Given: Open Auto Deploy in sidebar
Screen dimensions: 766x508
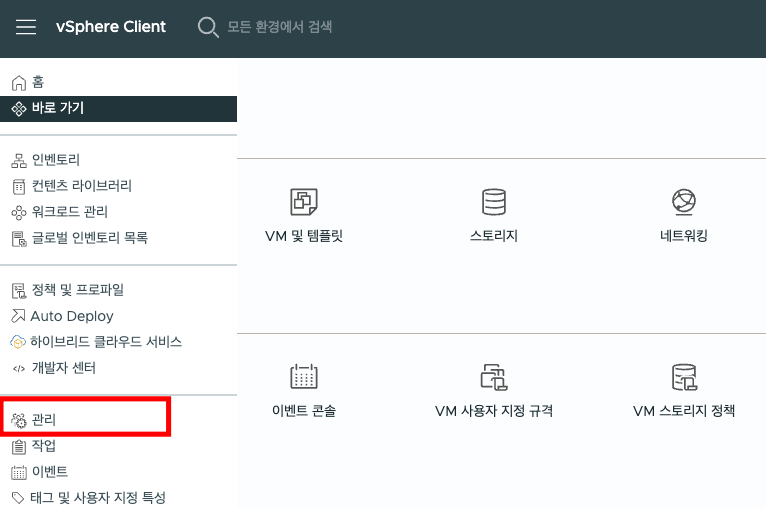Looking at the screenshot, I should point(72,316).
